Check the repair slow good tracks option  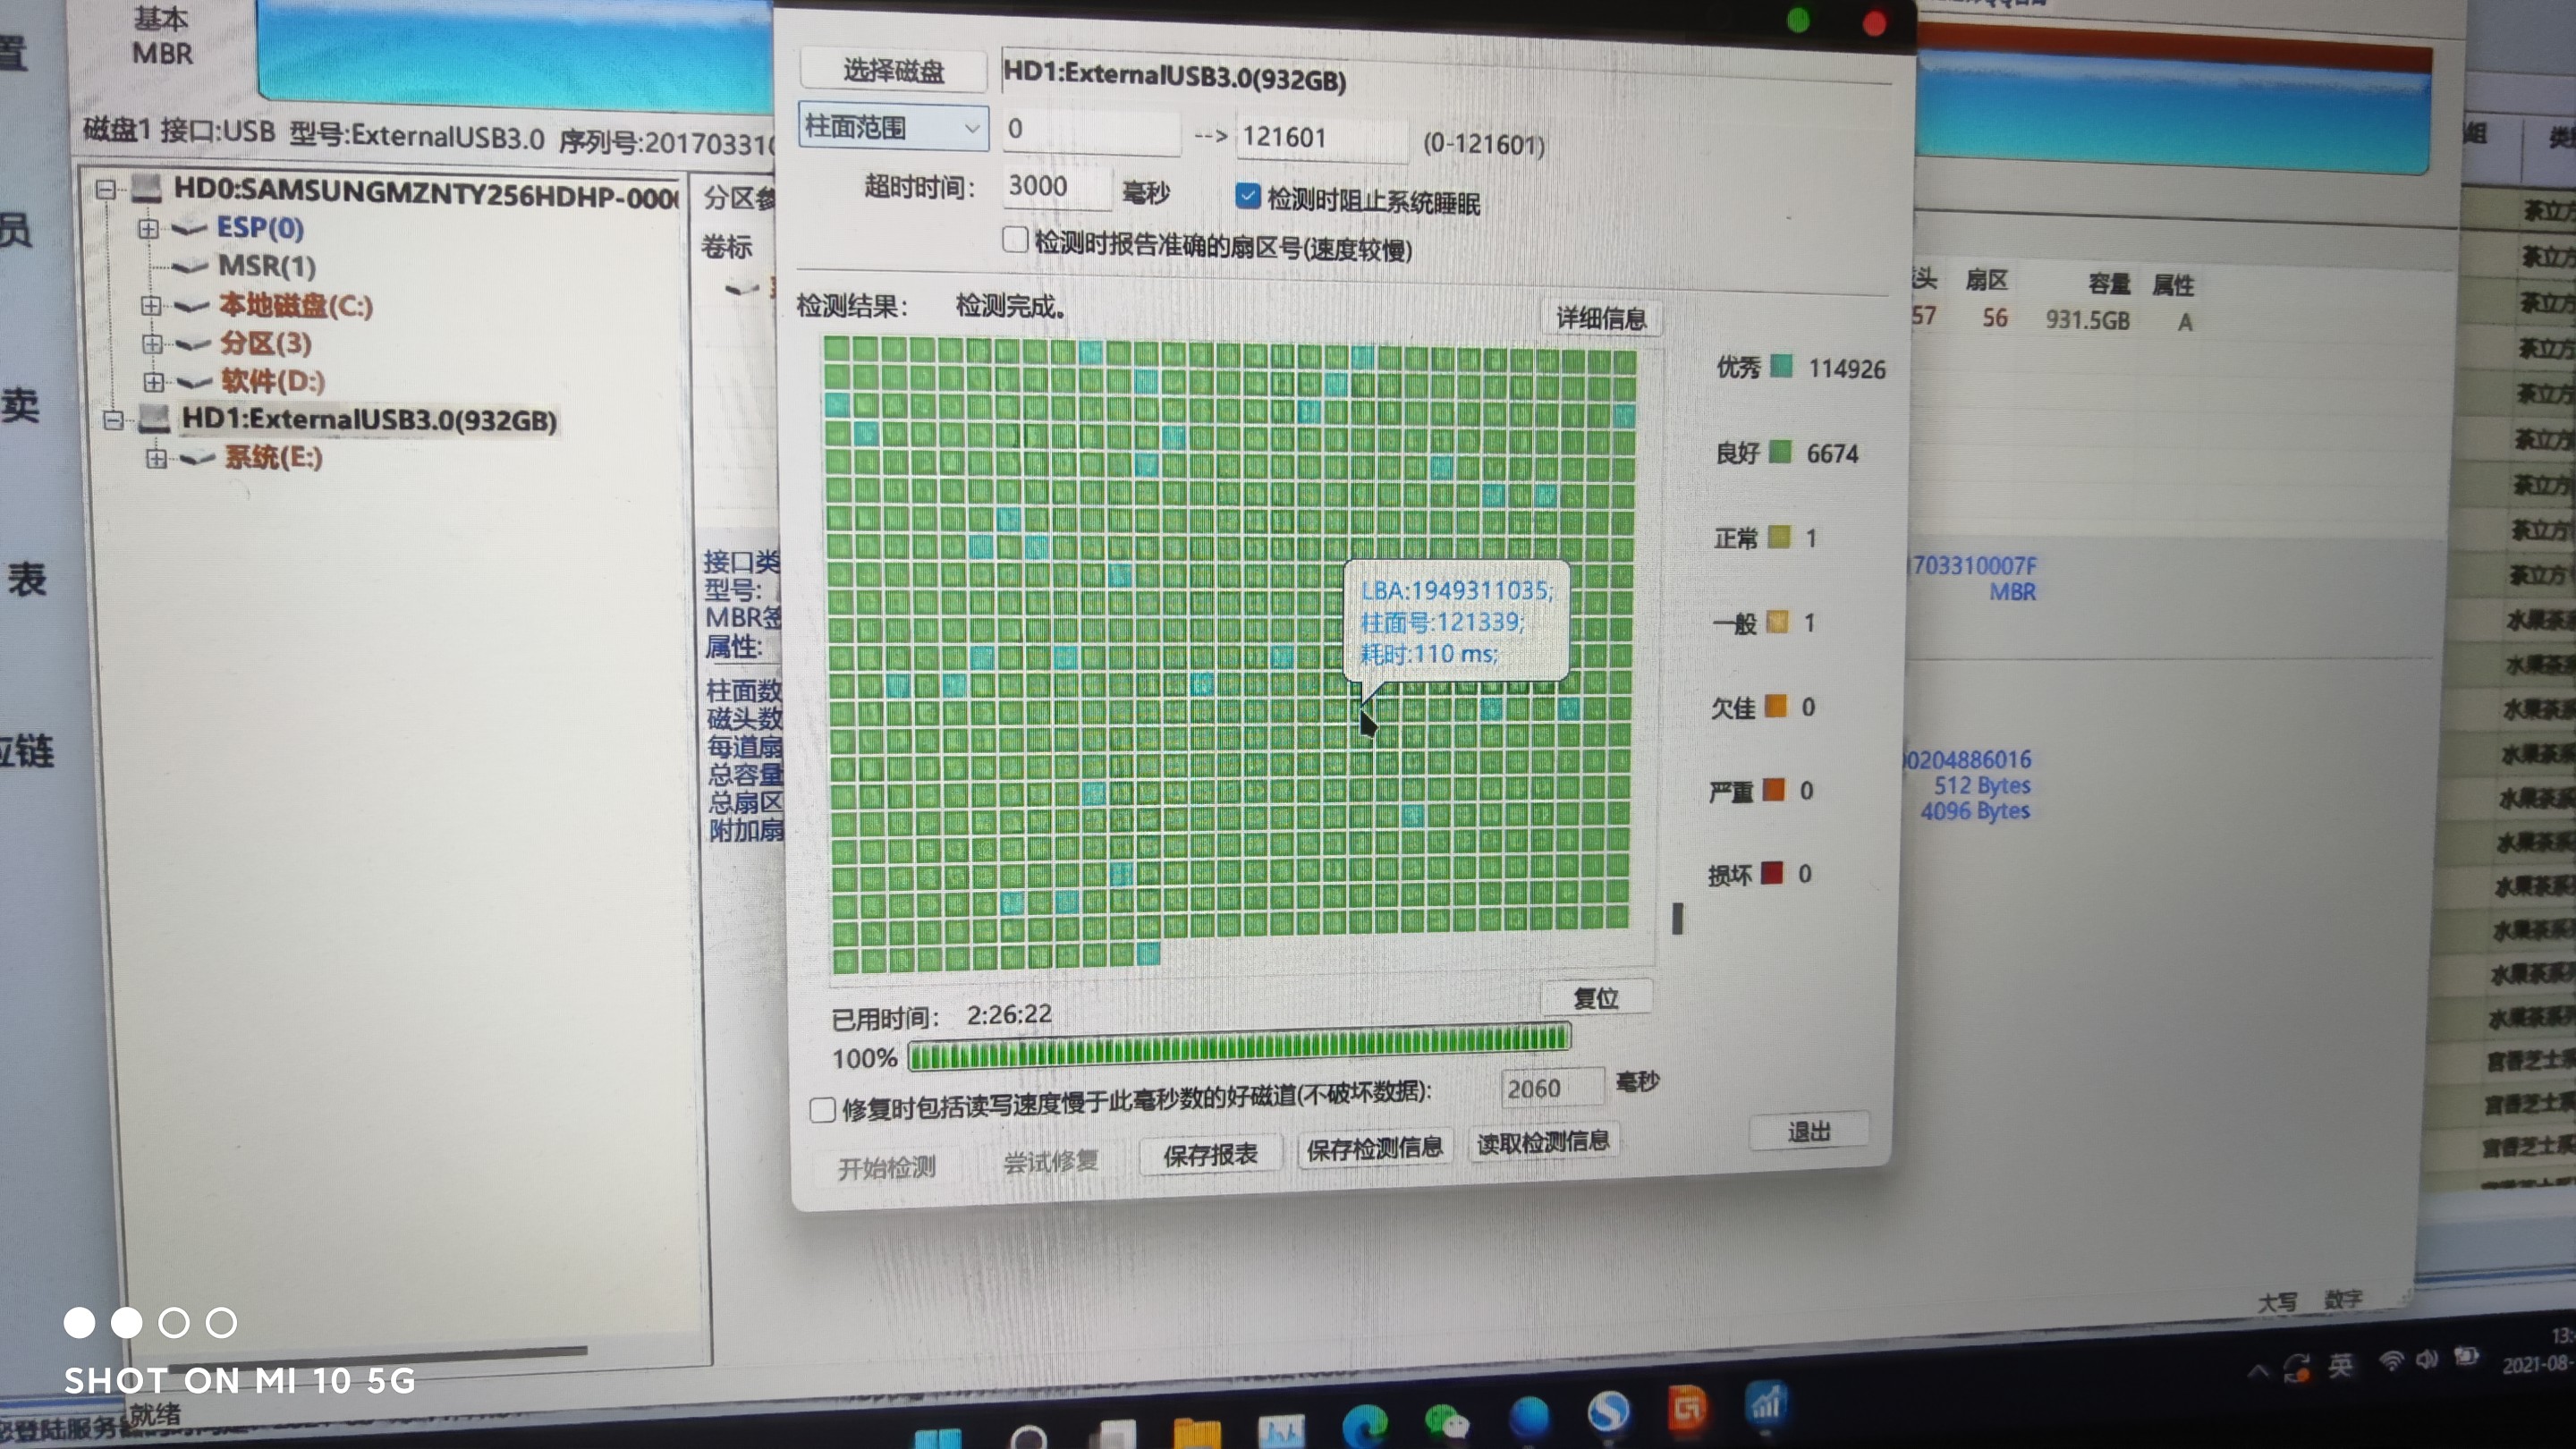coord(822,1109)
